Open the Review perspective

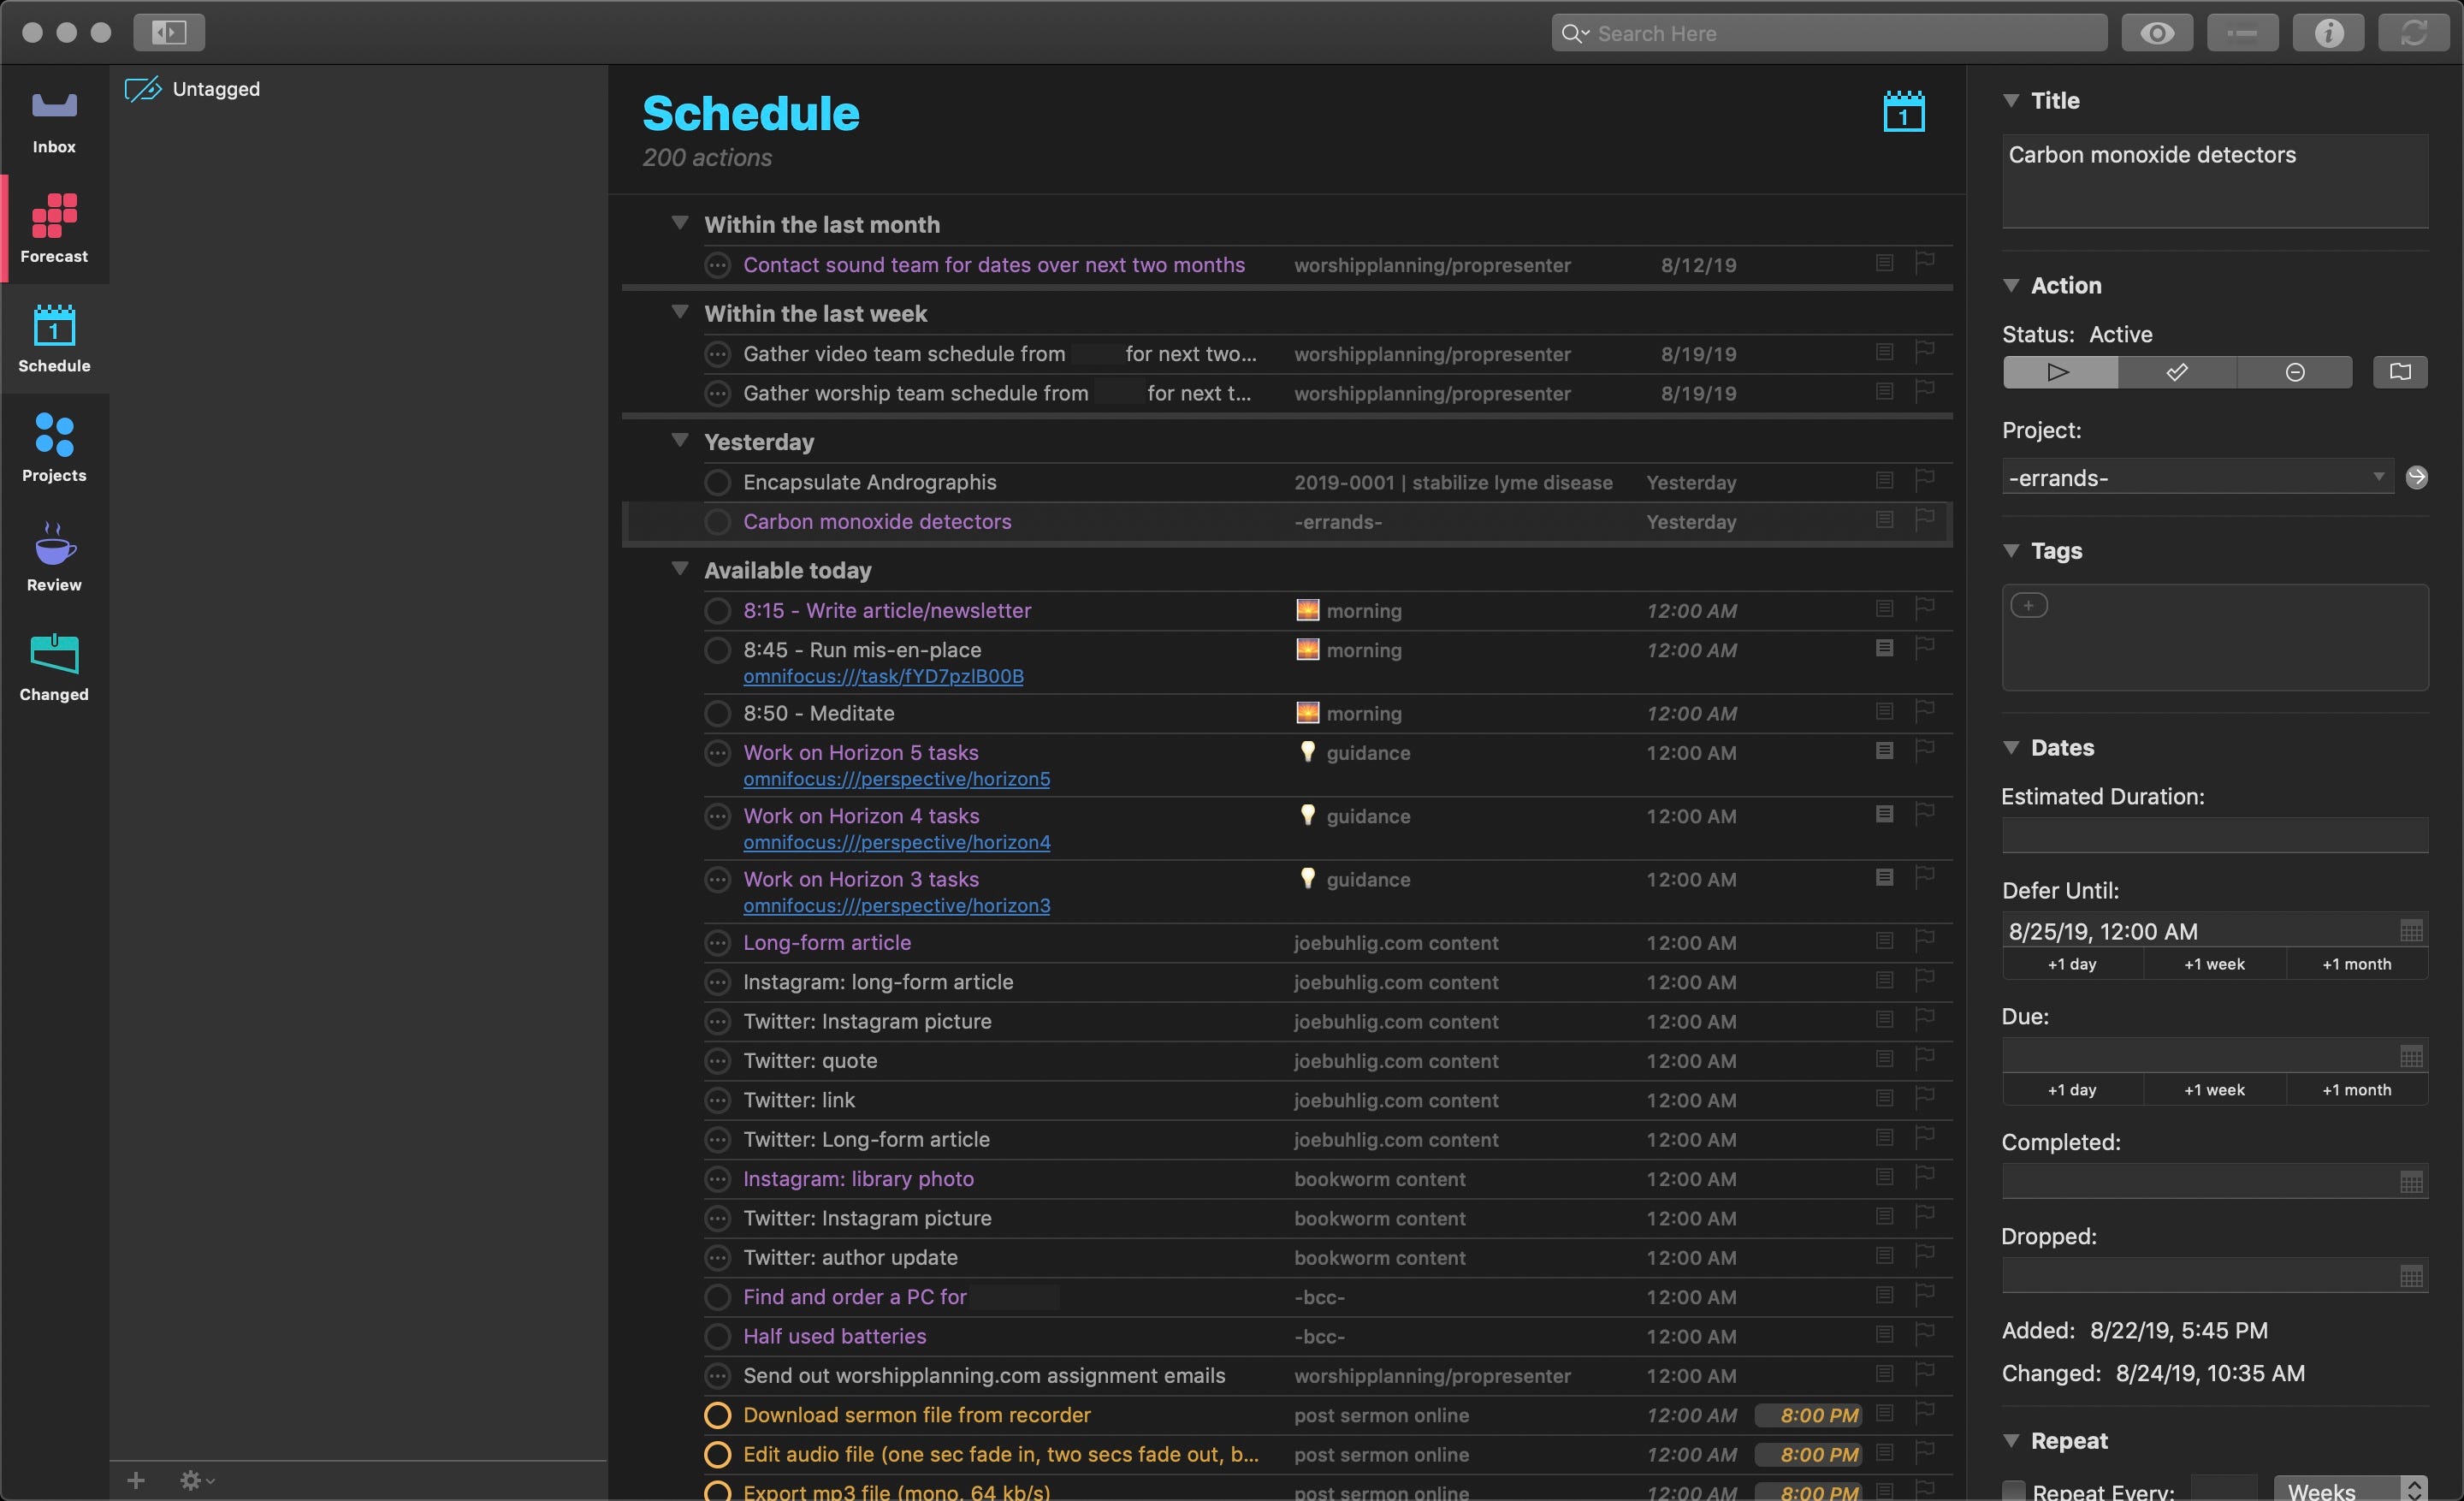click(54, 557)
